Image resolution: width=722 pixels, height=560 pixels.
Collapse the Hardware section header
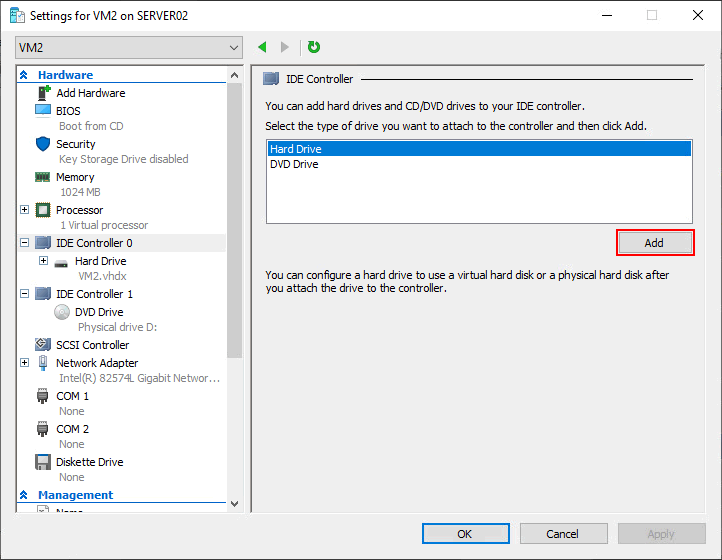point(23,75)
